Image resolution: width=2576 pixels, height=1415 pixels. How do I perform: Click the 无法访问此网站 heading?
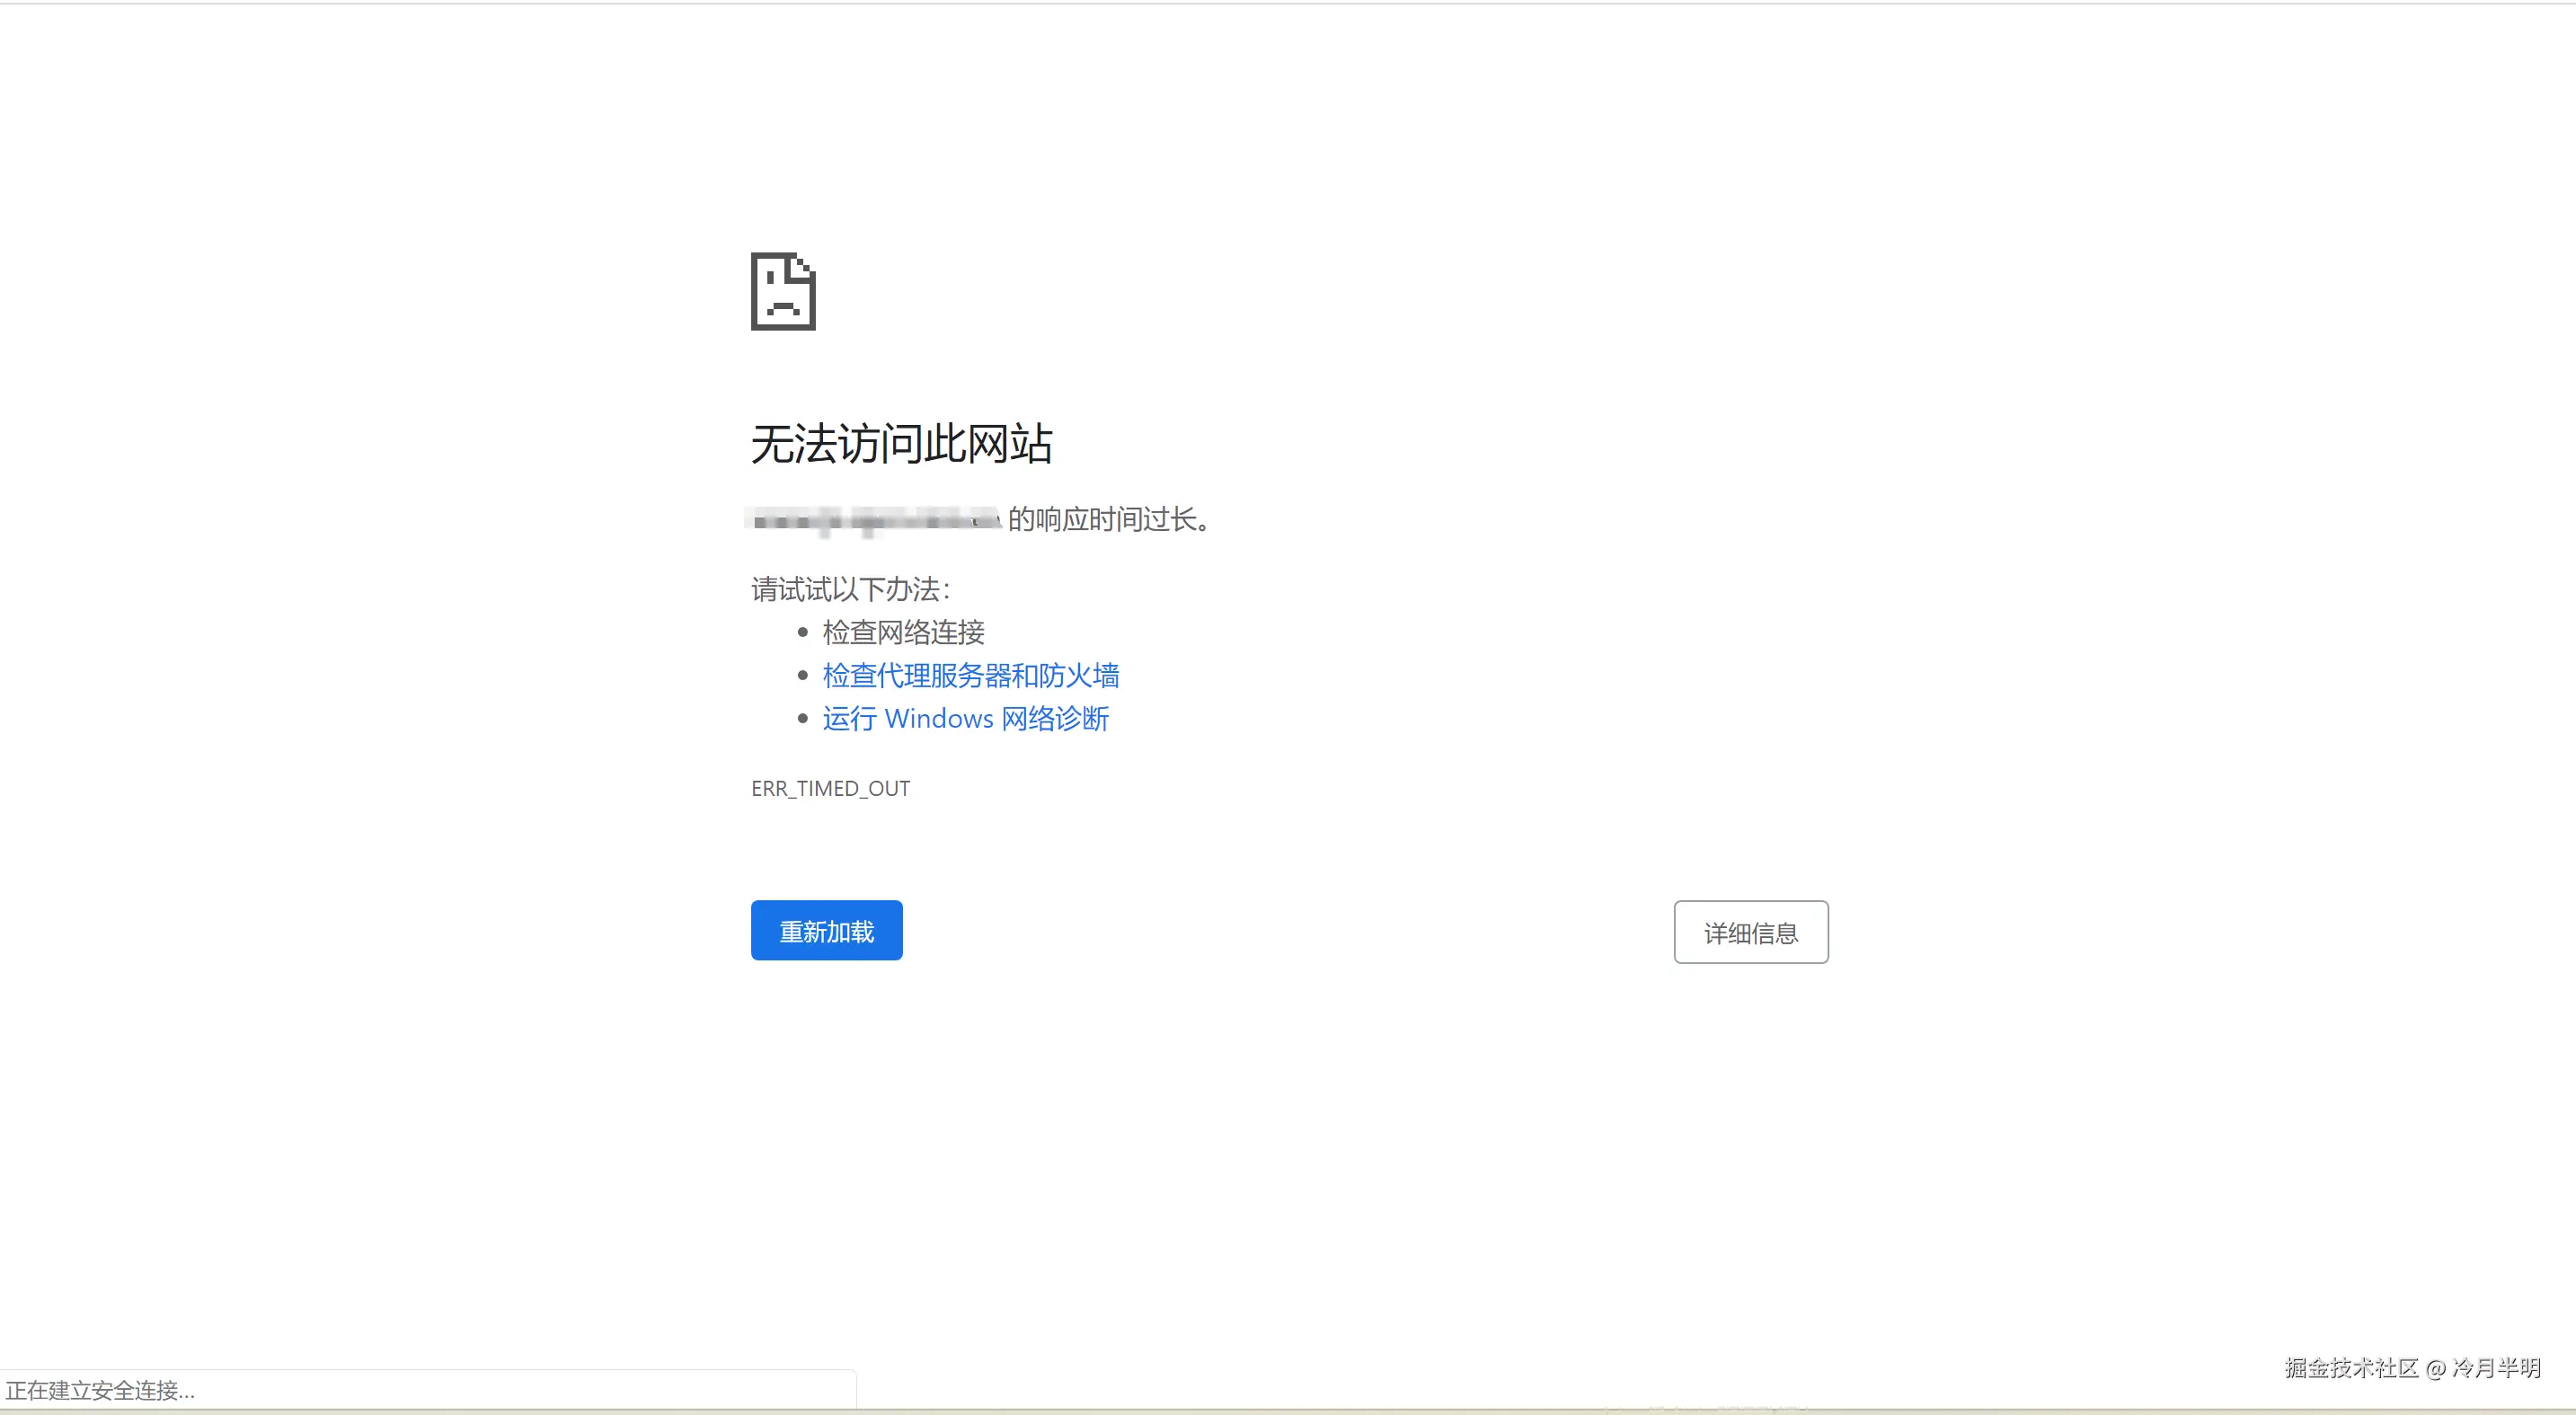tap(901, 443)
